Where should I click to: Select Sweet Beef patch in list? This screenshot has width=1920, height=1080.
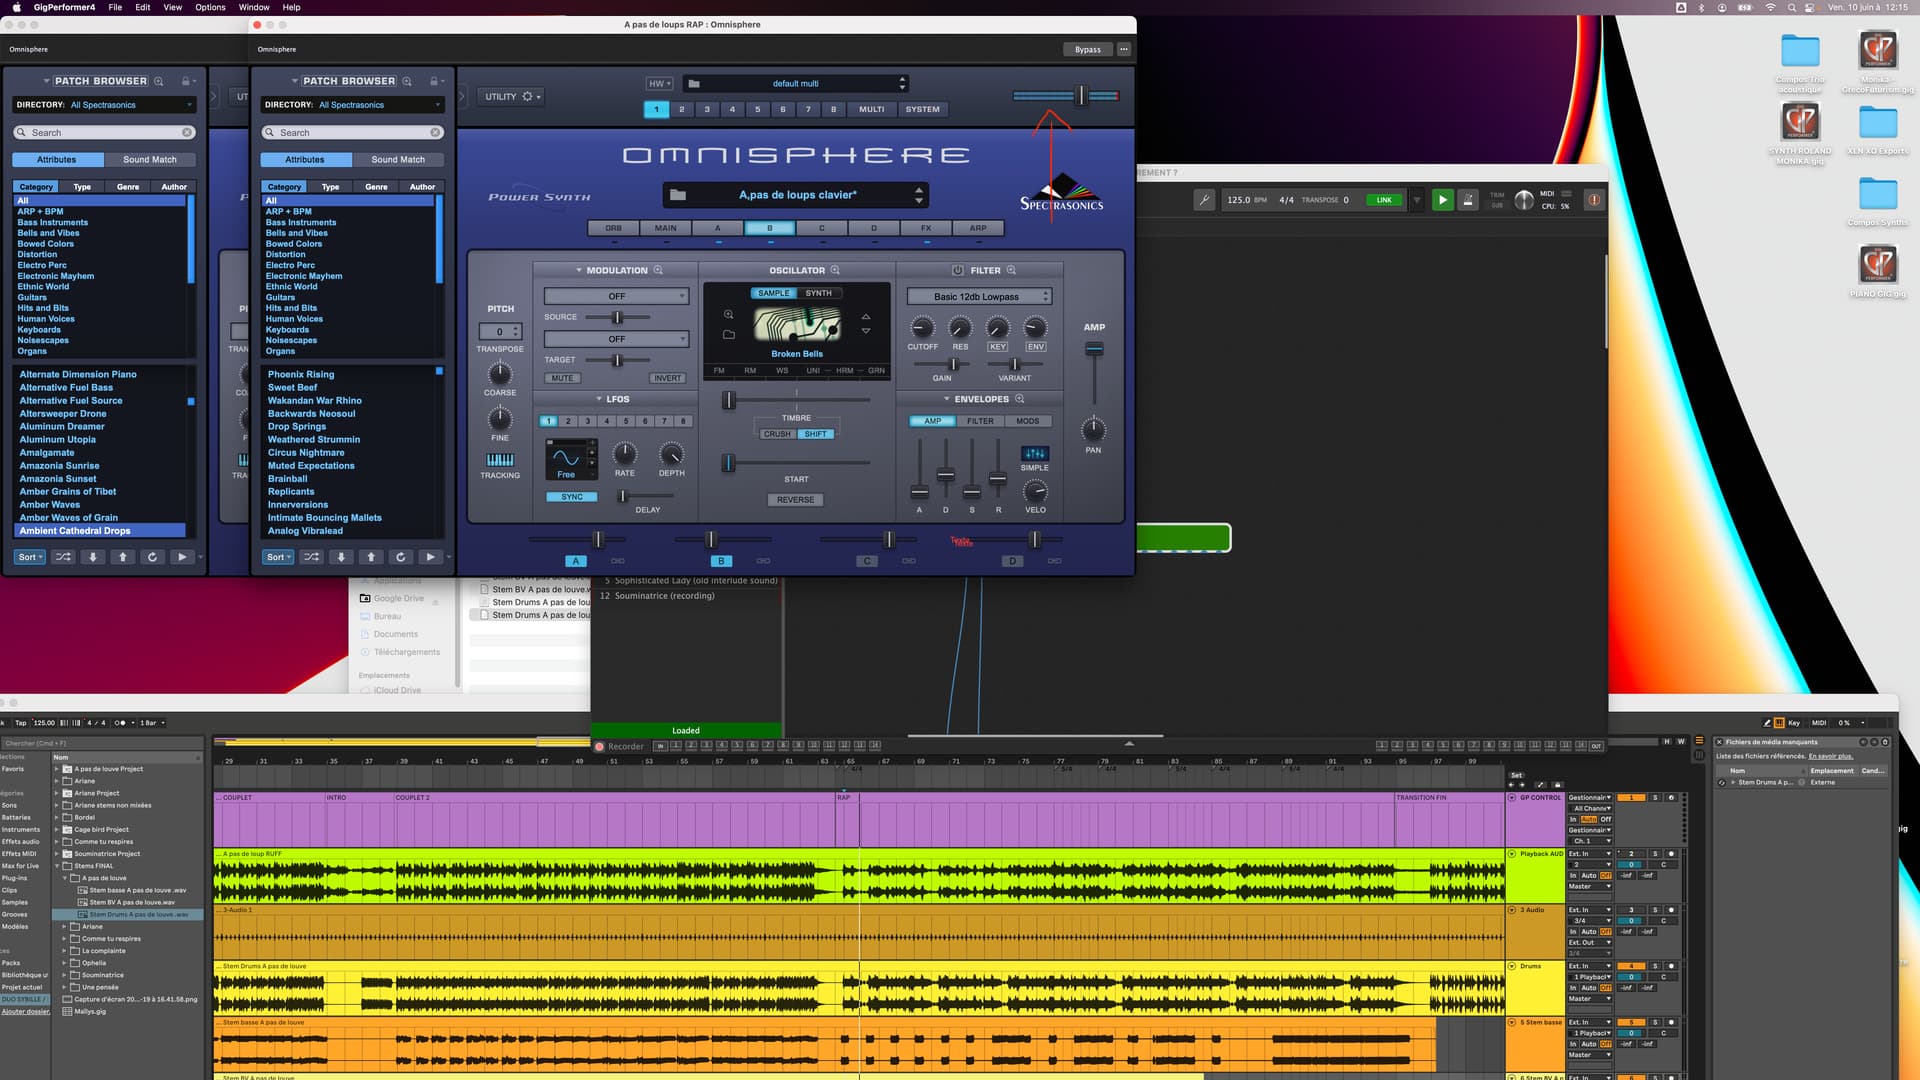pyautogui.click(x=292, y=387)
